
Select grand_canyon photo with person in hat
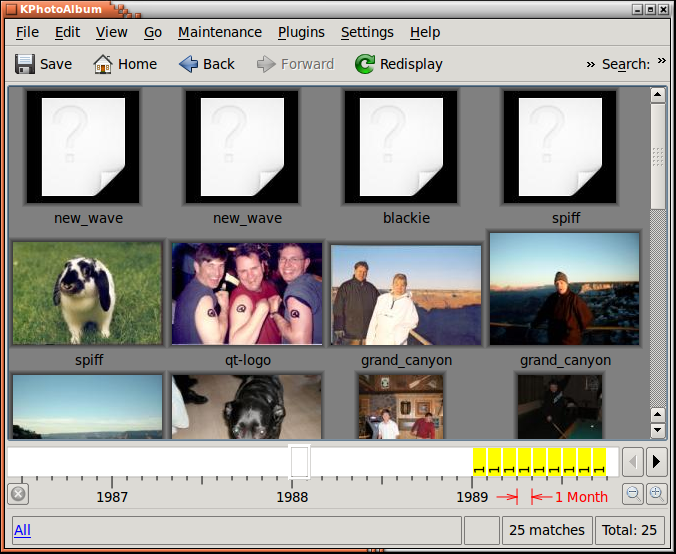pos(564,289)
